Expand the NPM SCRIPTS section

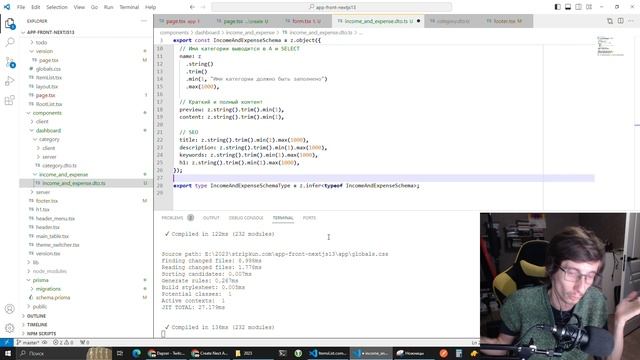[86, 333]
